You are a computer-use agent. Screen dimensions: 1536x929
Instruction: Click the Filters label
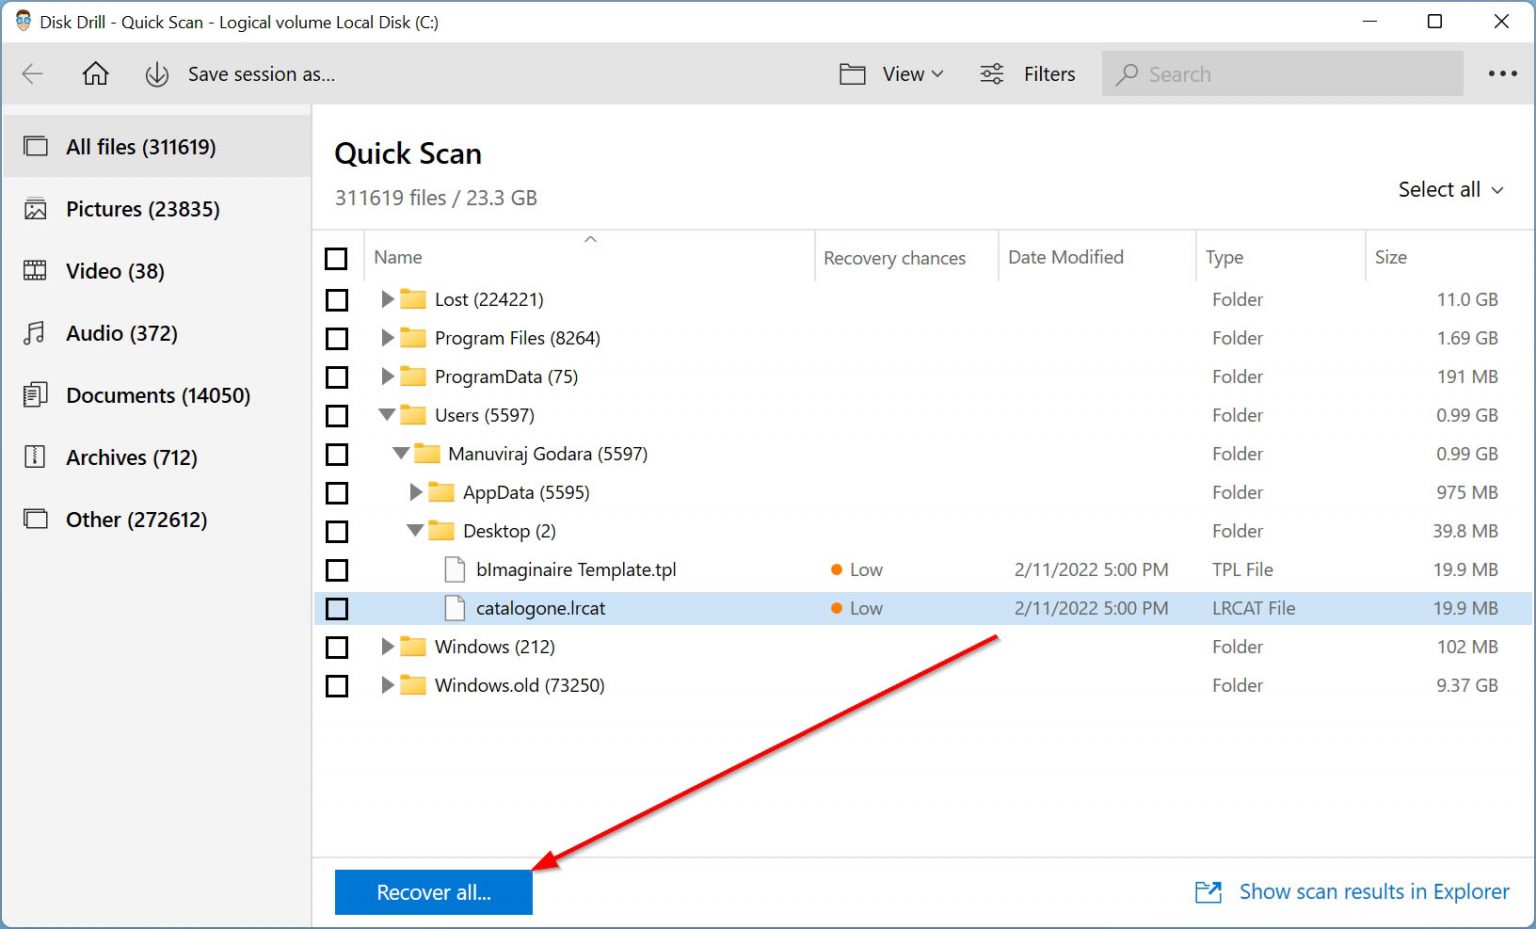(1049, 74)
